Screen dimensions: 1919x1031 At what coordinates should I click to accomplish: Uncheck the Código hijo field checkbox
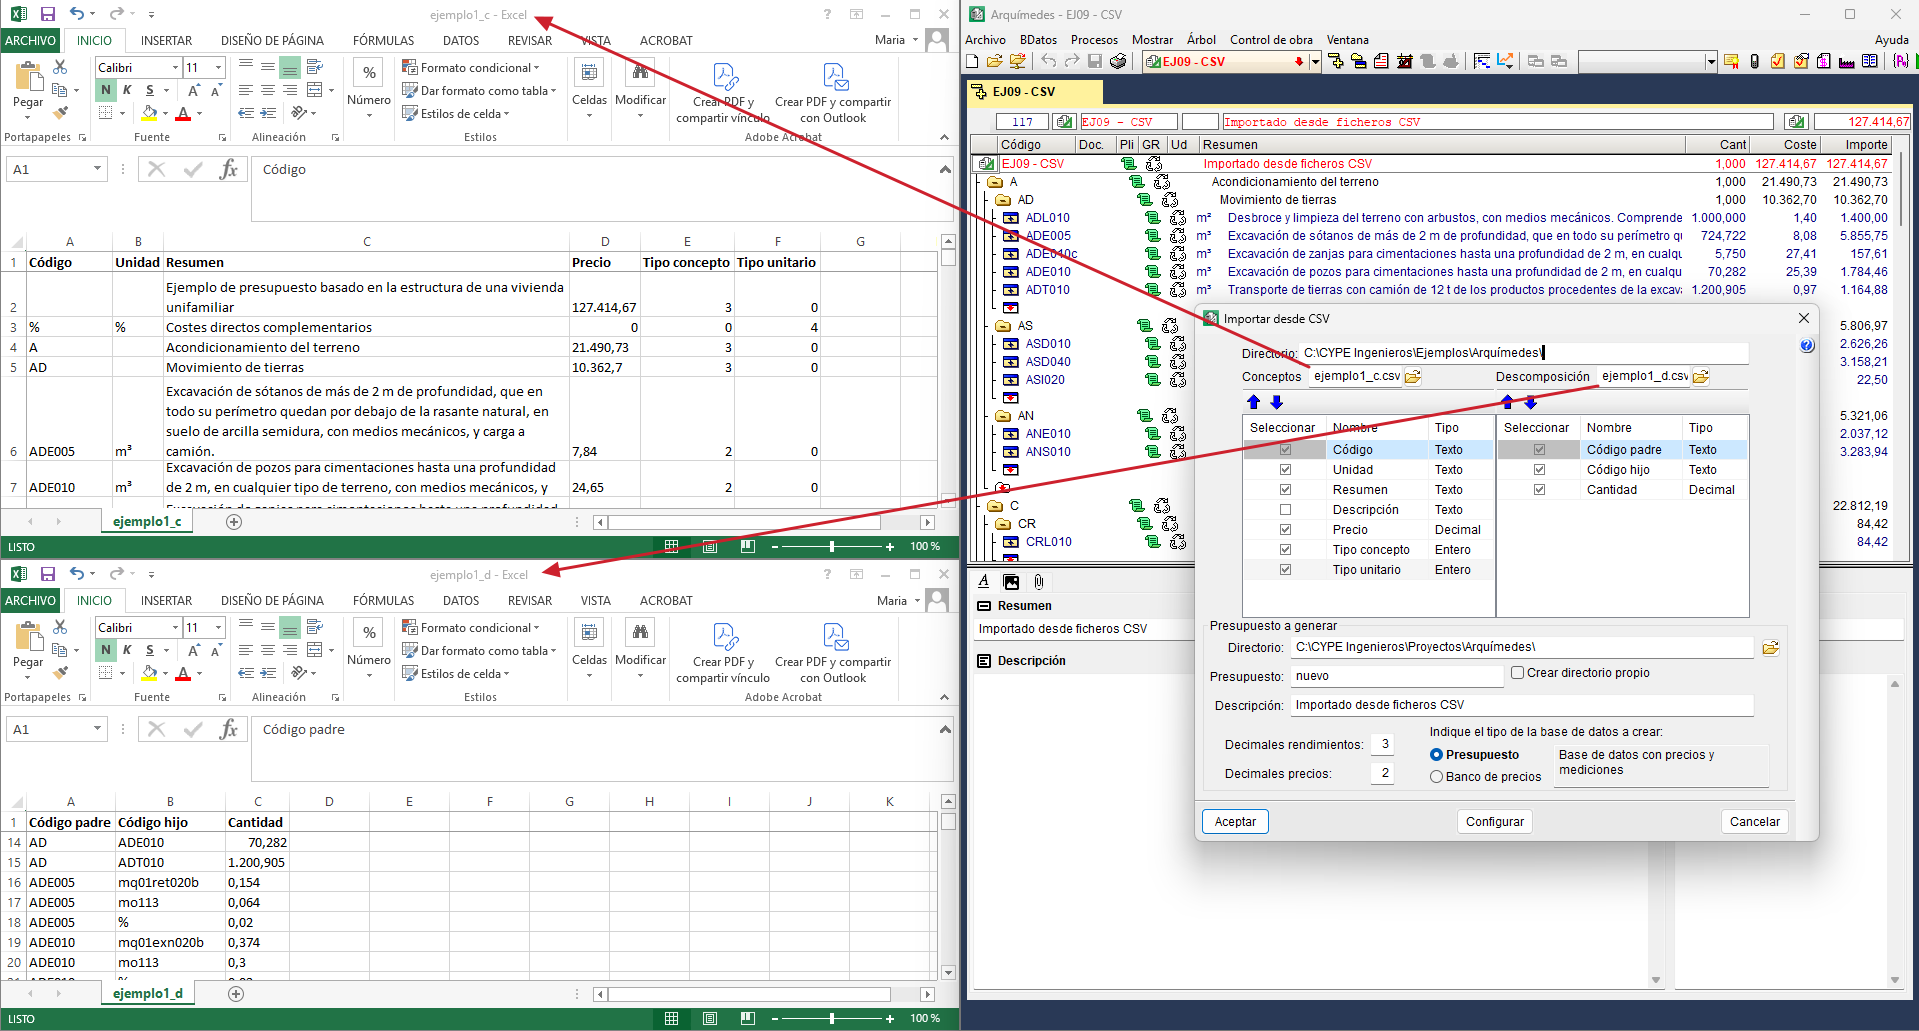pos(1539,470)
